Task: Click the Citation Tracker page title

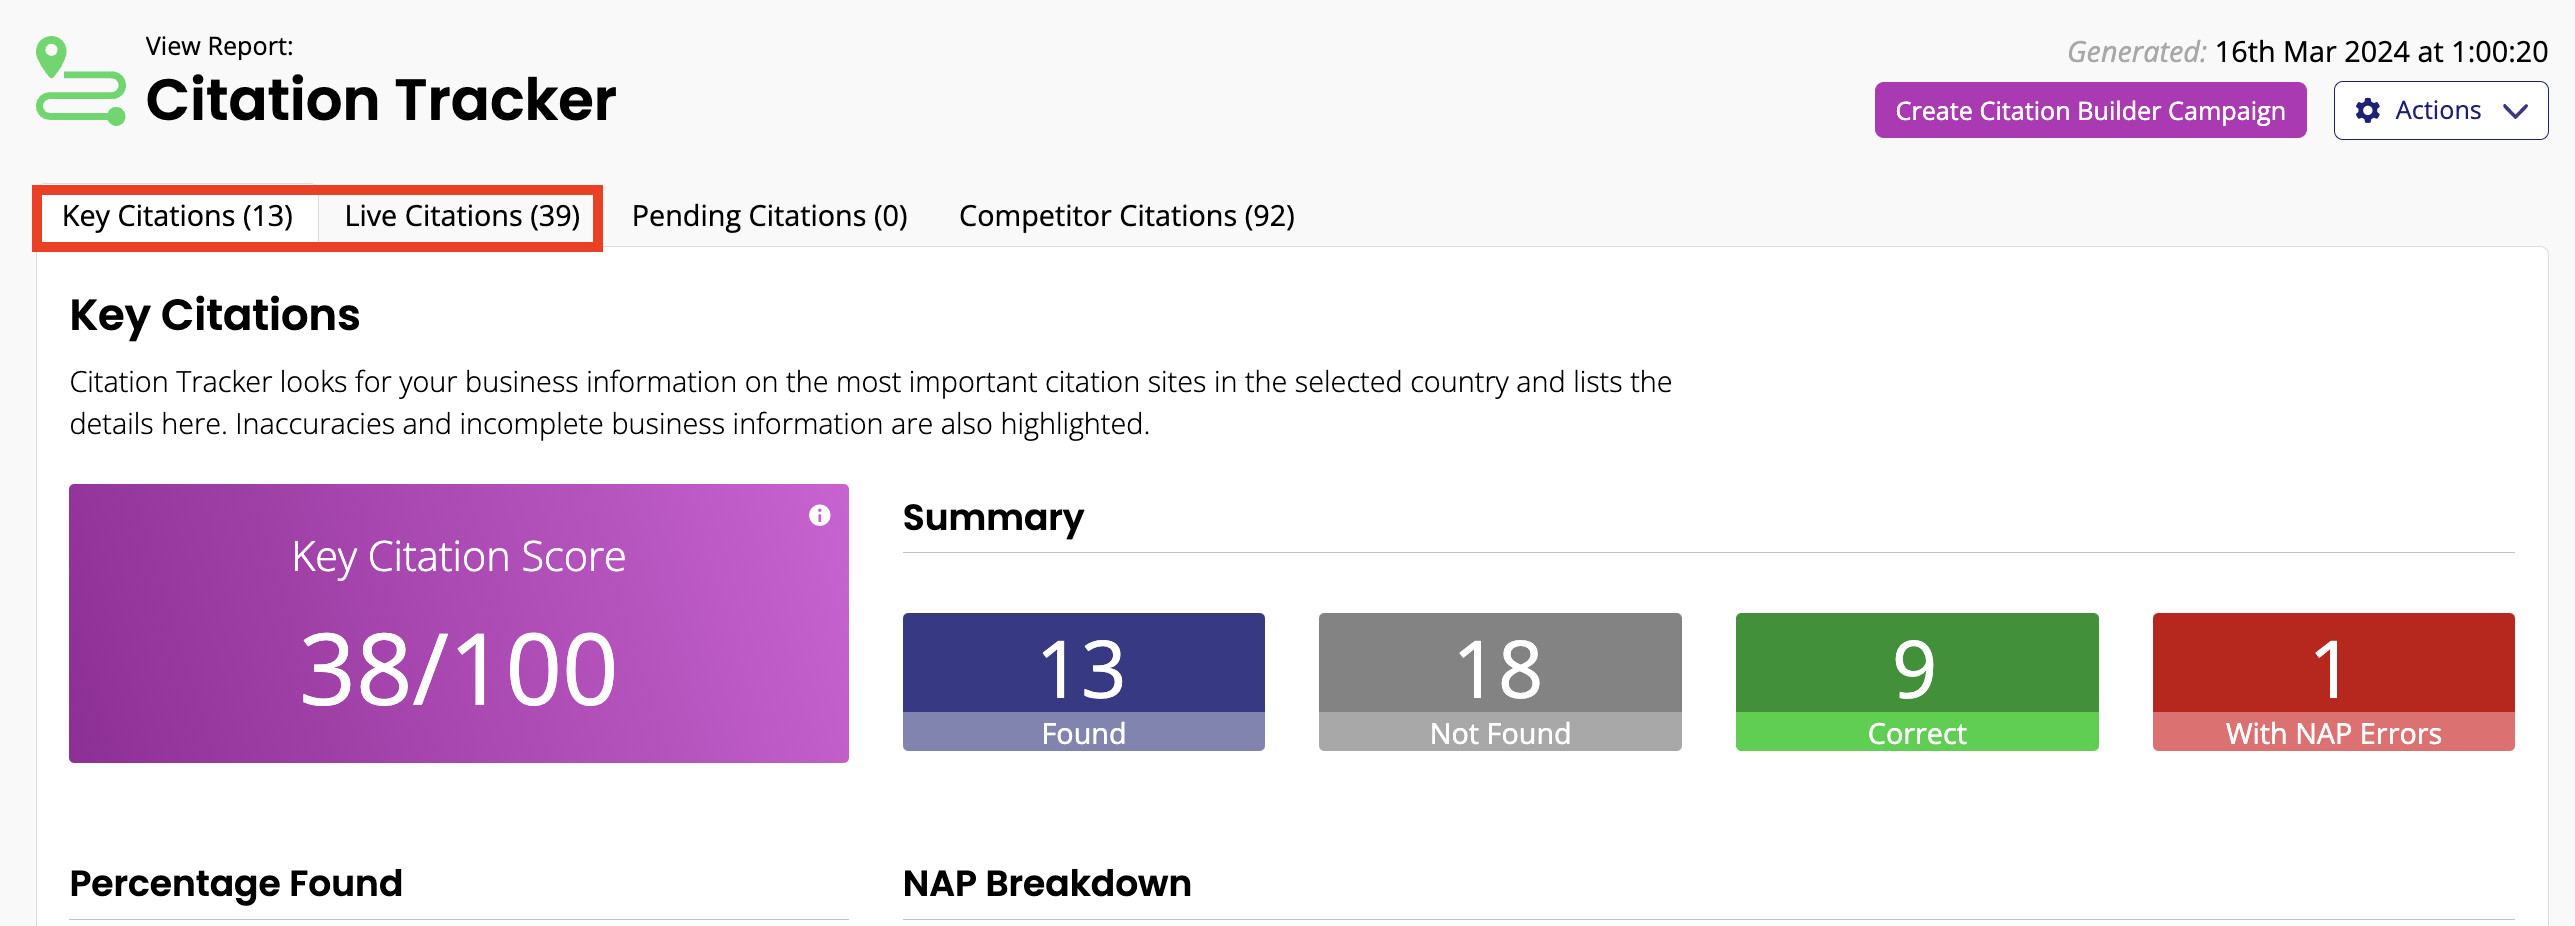Action: [381, 100]
